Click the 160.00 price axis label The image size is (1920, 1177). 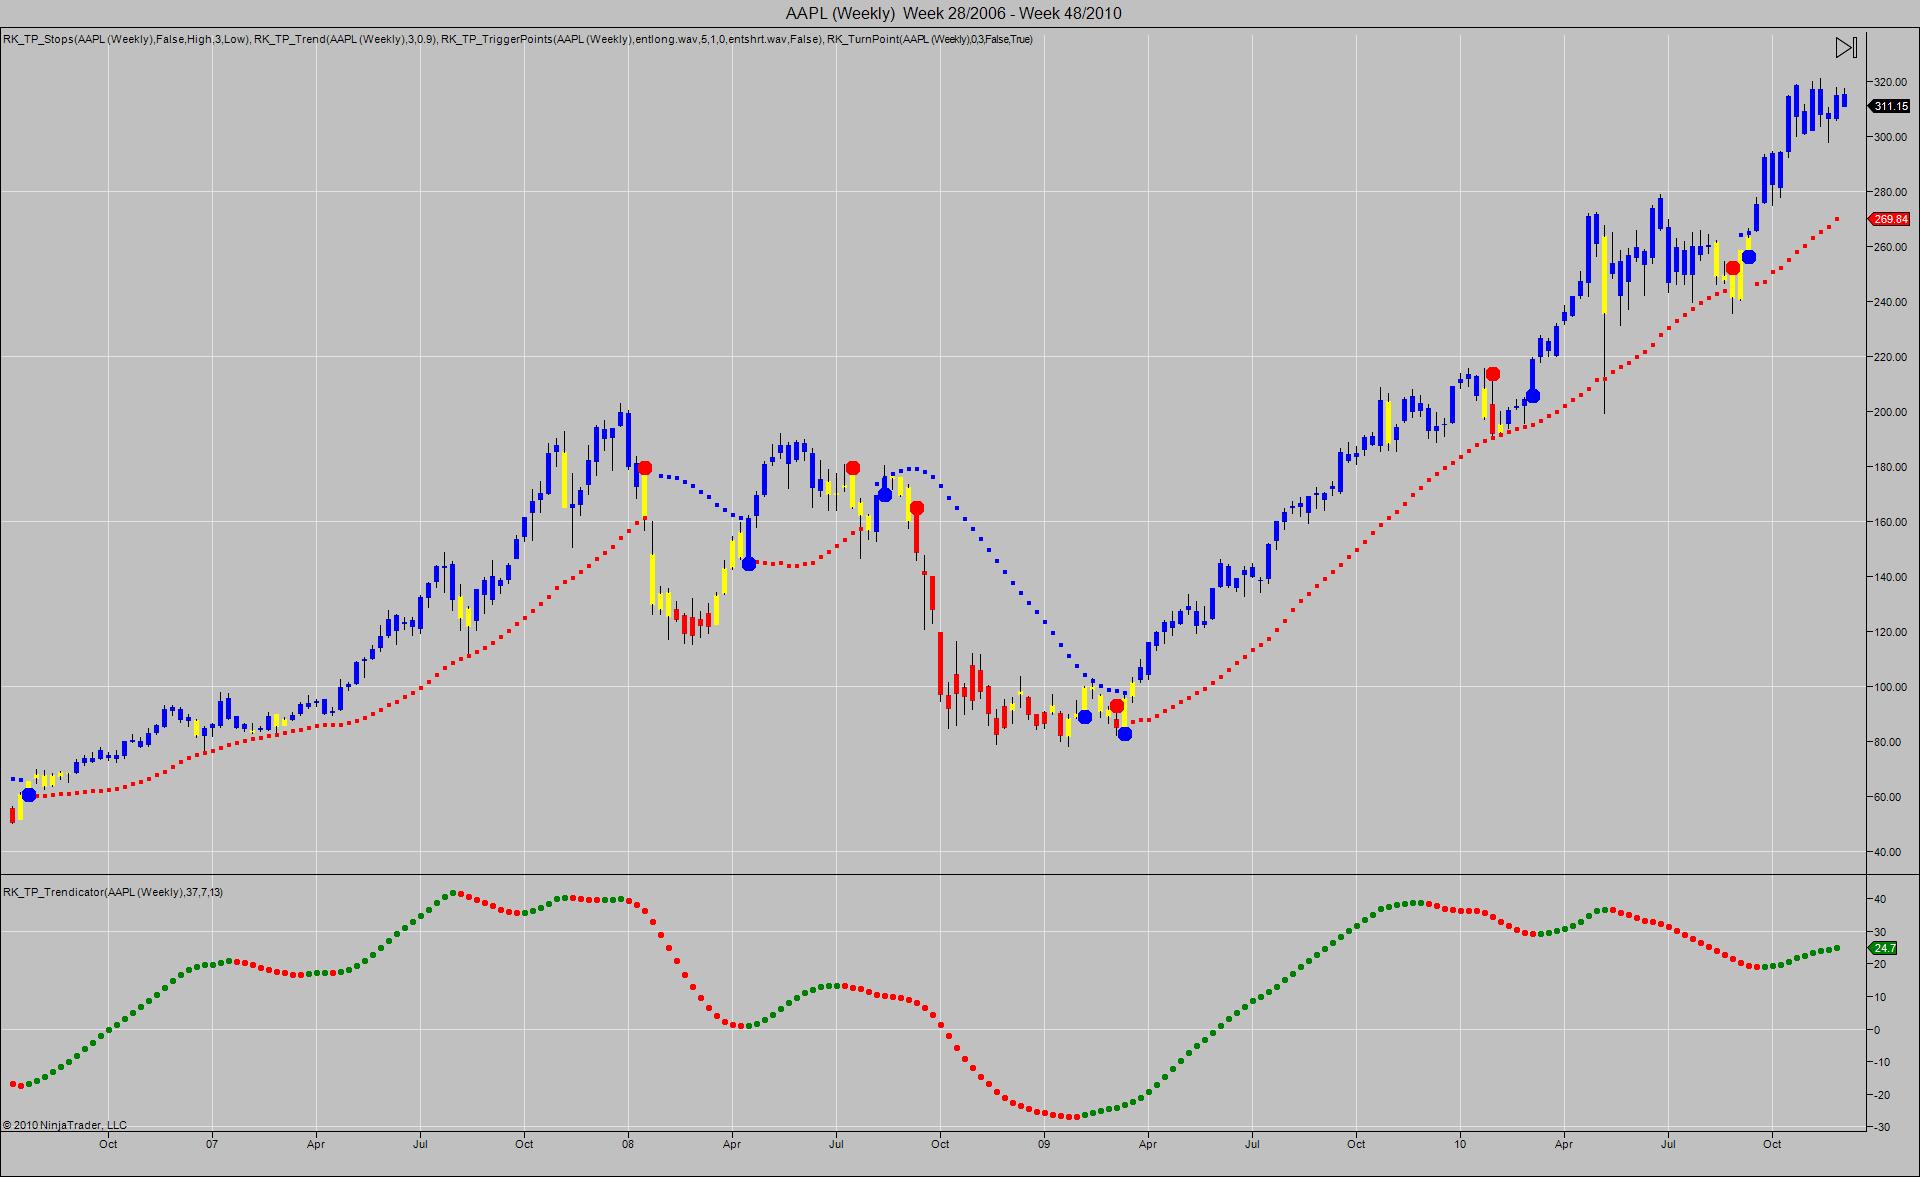[1890, 522]
